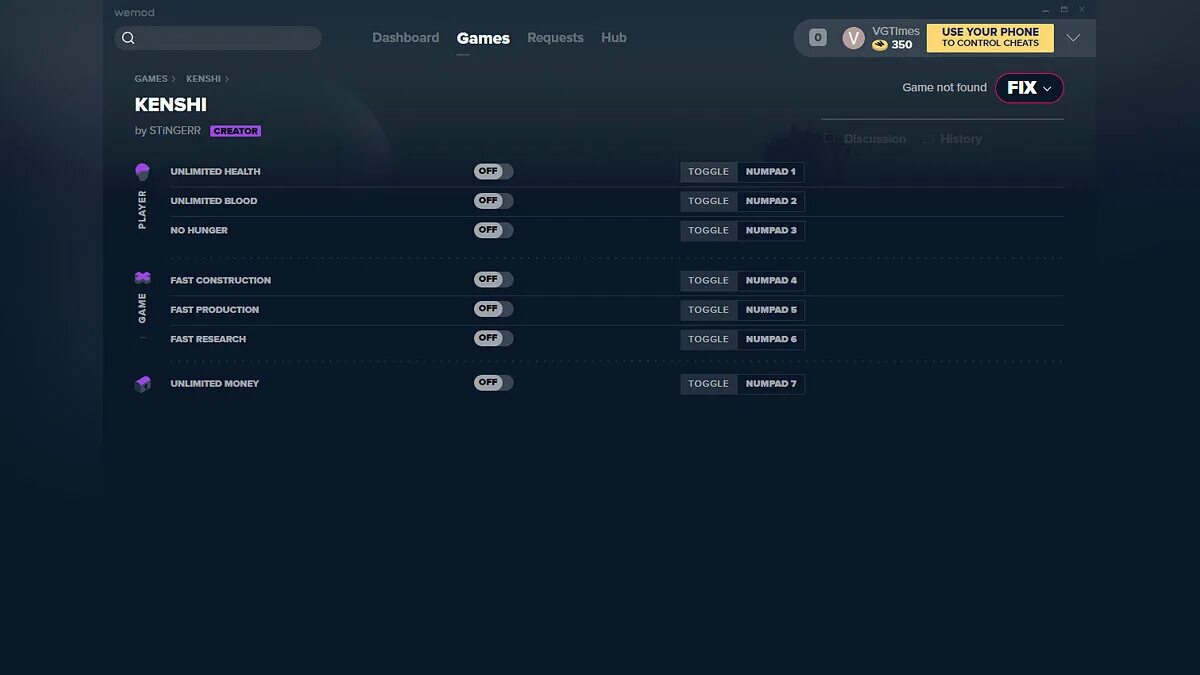Click the coins balance icon
Viewport: 1200px width, 675px height.
880,45
